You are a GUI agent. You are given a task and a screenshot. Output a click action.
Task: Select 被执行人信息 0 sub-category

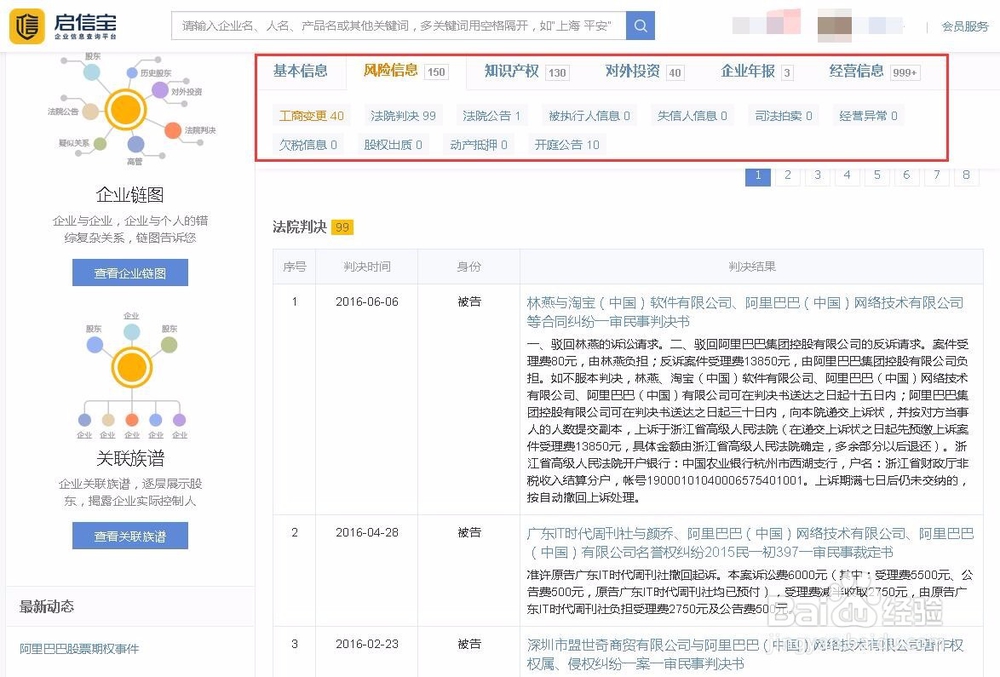coord(589,116)
